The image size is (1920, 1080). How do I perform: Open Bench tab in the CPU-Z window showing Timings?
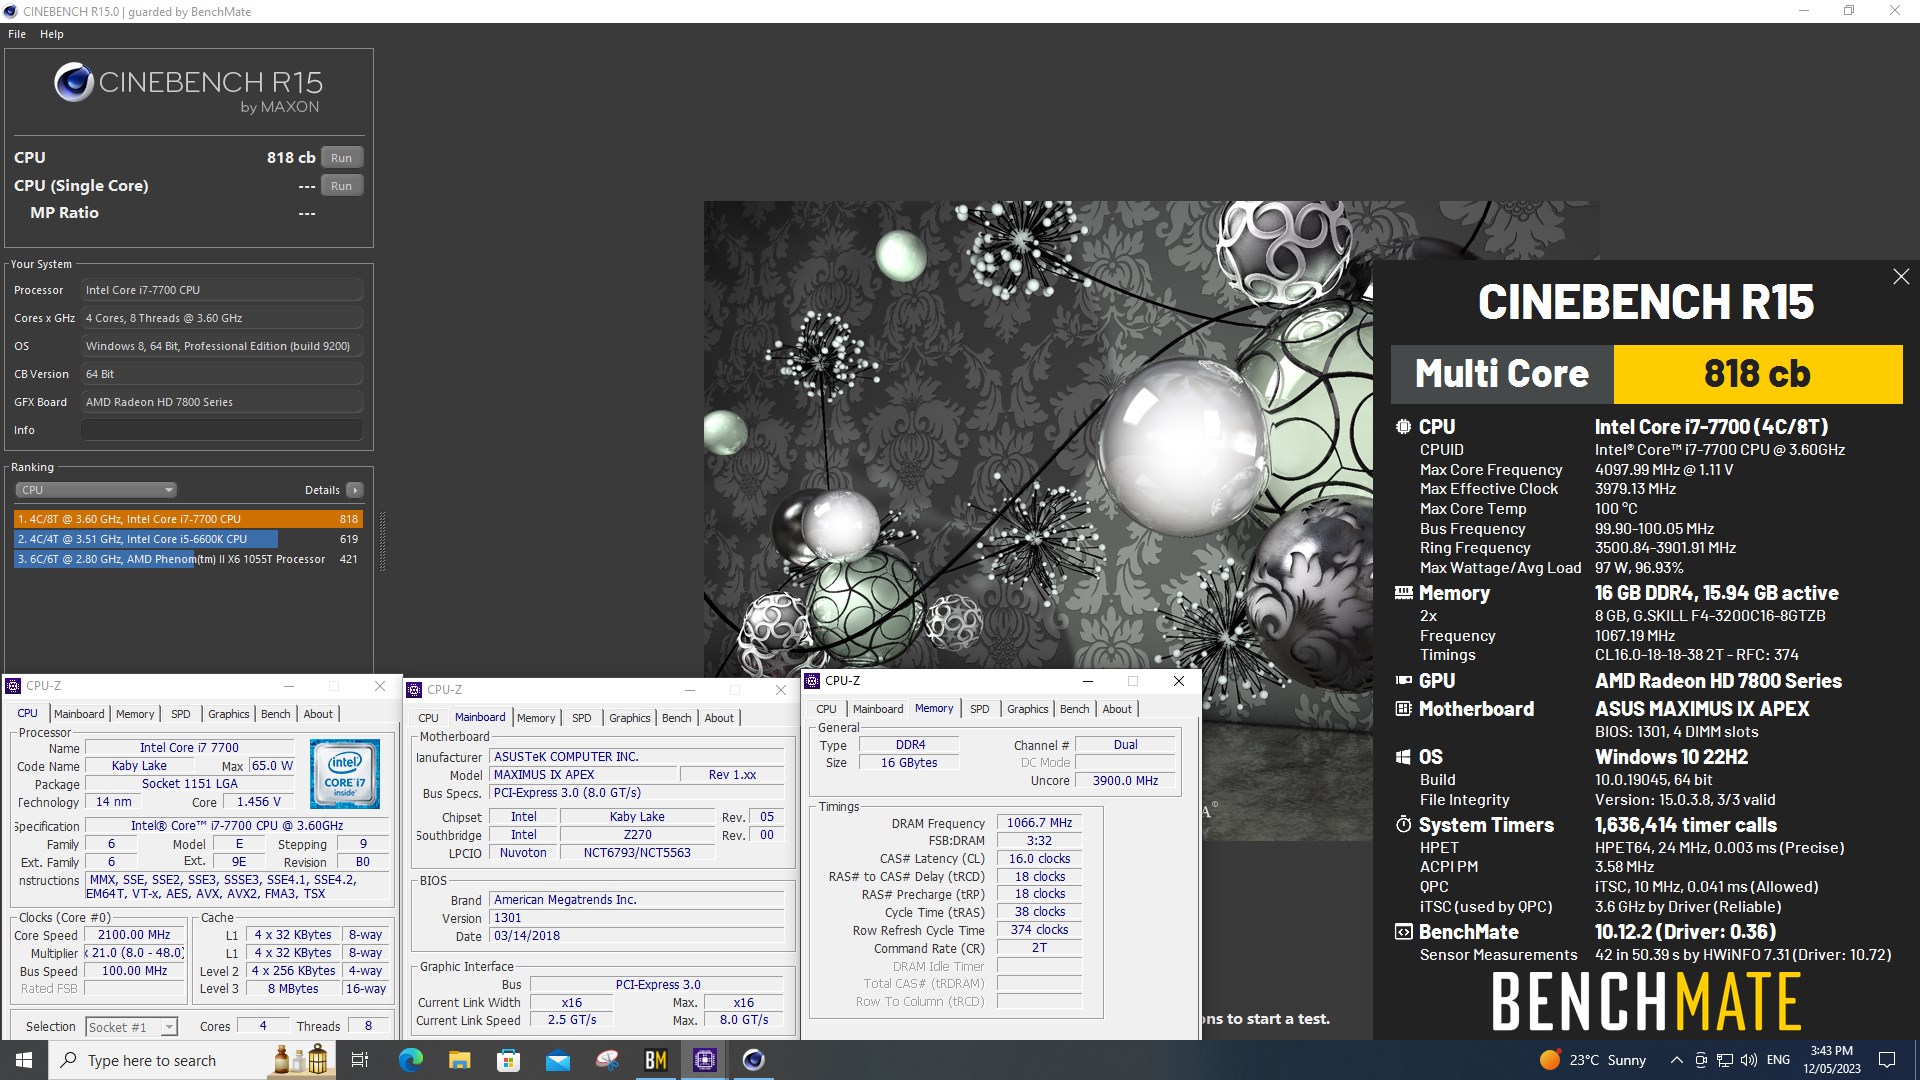pyautogui.click(x=1075, y=709)
